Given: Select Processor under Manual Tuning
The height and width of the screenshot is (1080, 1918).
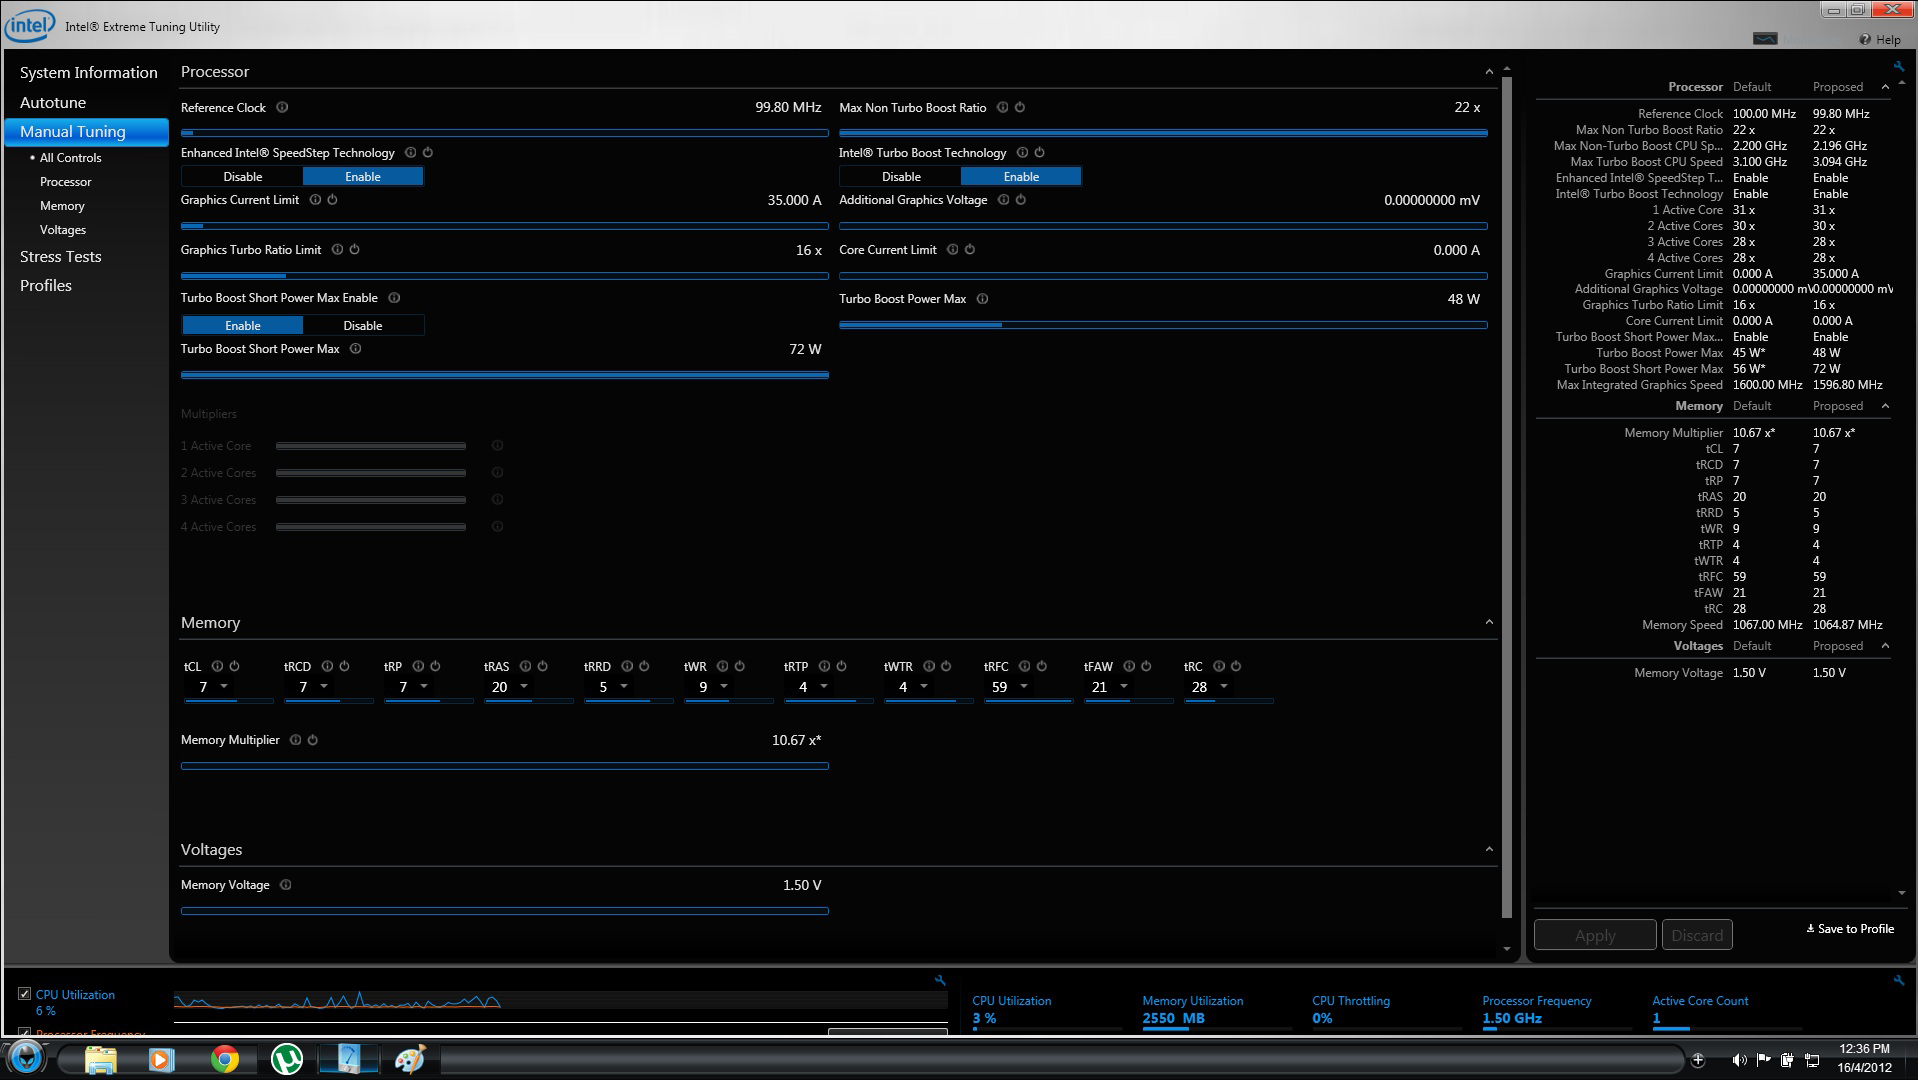Looking at the screenshot, I should pos(65,181).
